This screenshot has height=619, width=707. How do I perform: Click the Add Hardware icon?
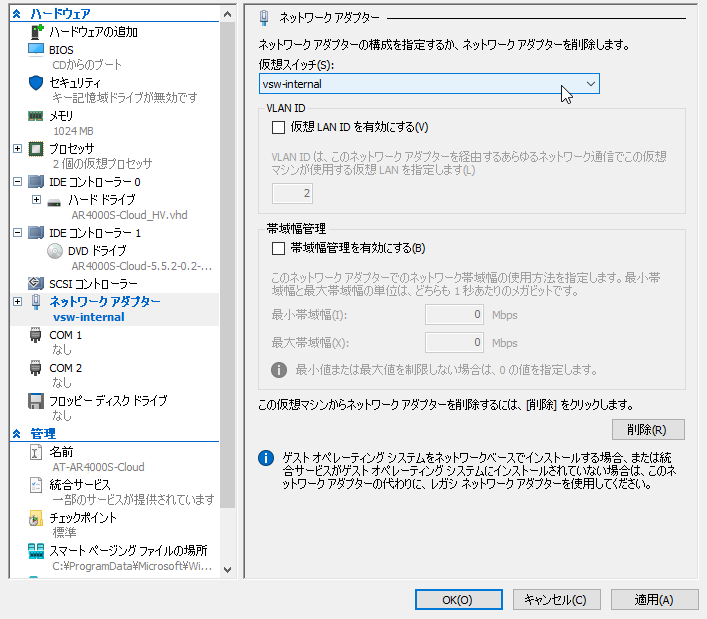point(35,32)
